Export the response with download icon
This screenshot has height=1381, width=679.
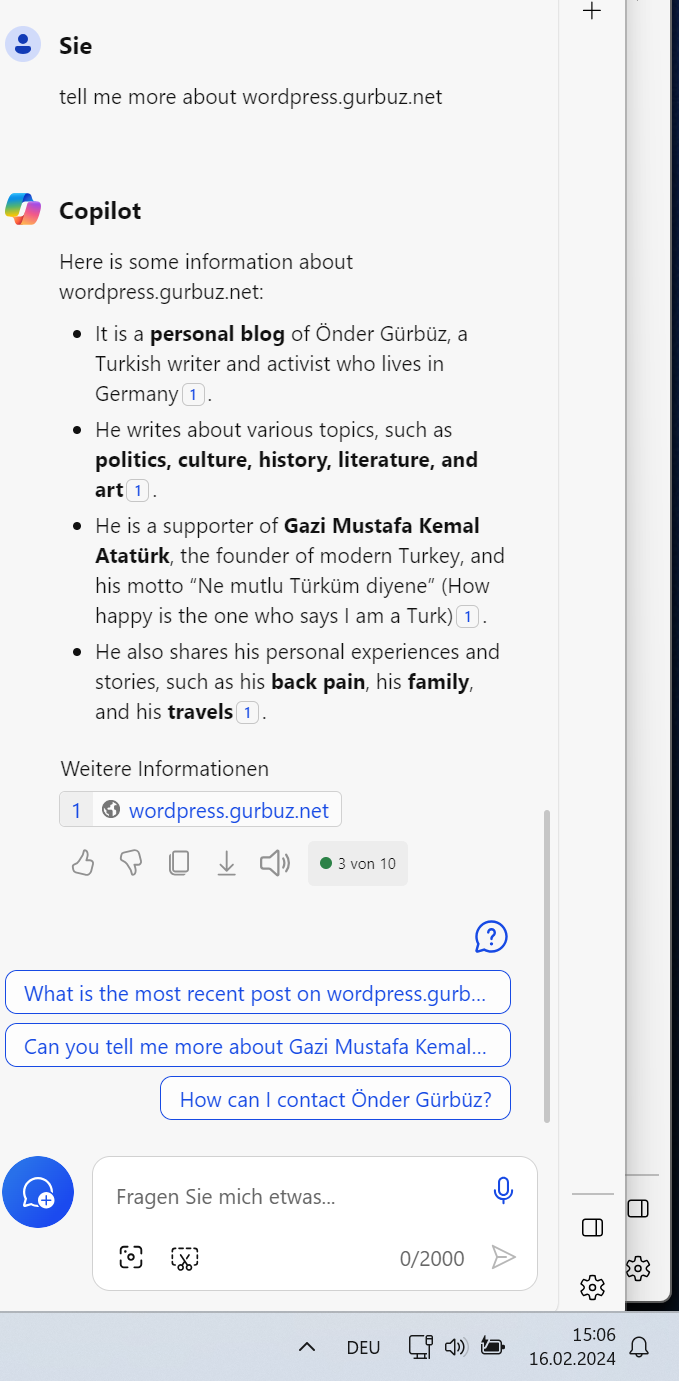point(227,863)
